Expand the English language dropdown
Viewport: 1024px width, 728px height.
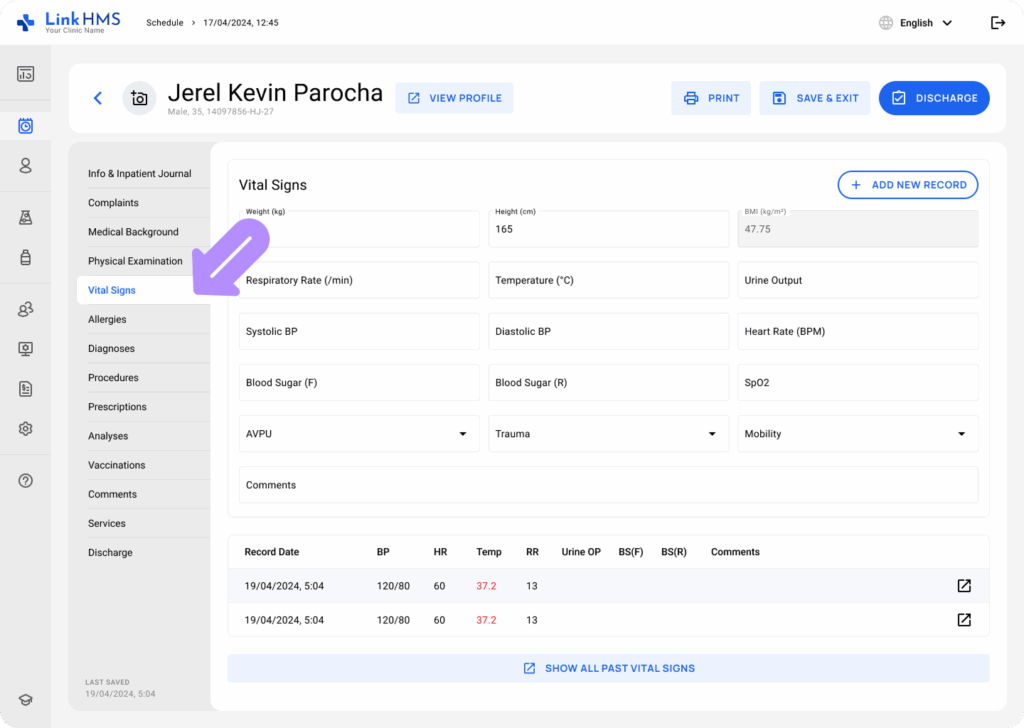(x=926, y=23)
